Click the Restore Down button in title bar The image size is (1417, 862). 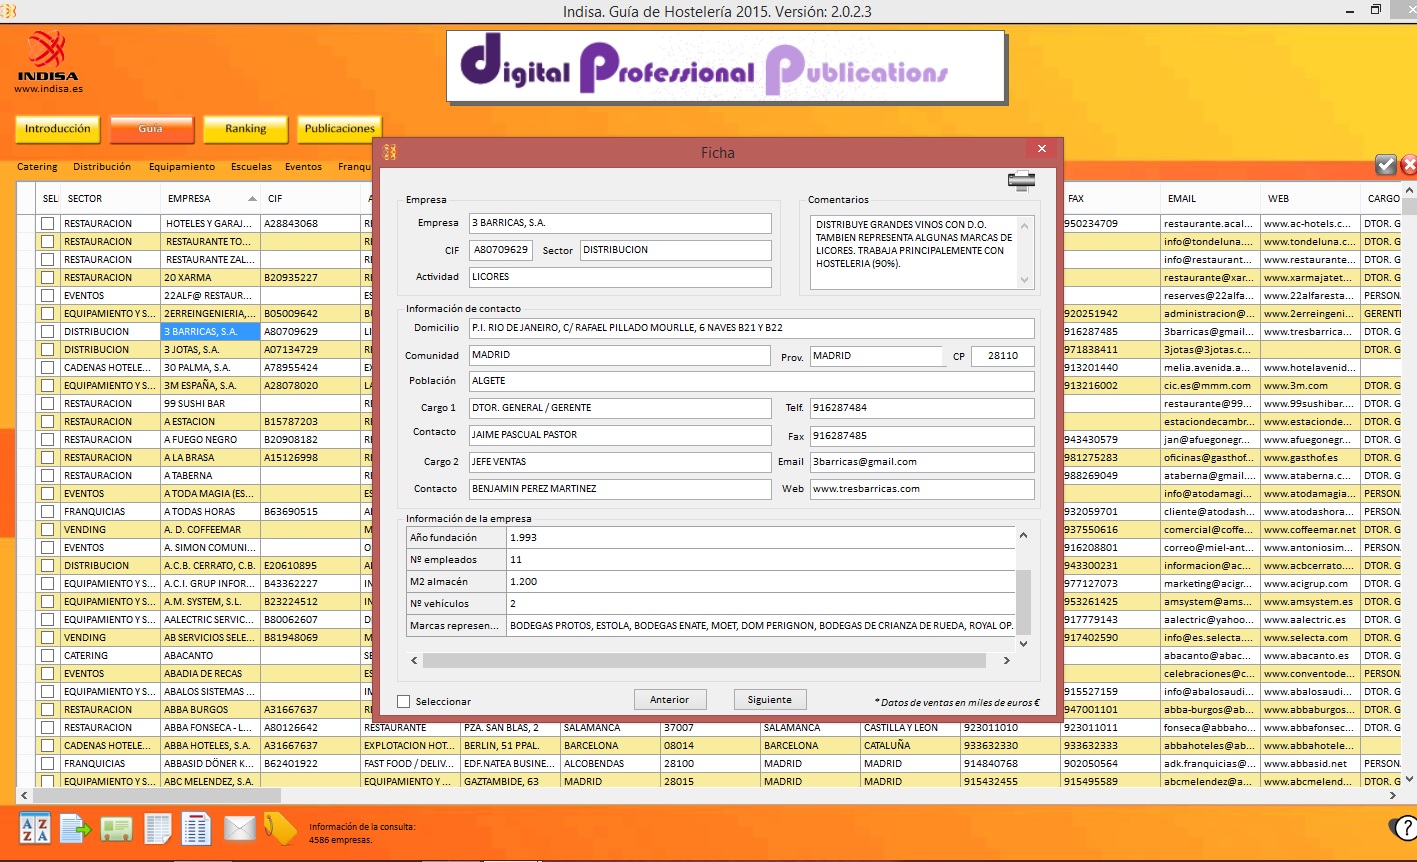[1376, 10]
